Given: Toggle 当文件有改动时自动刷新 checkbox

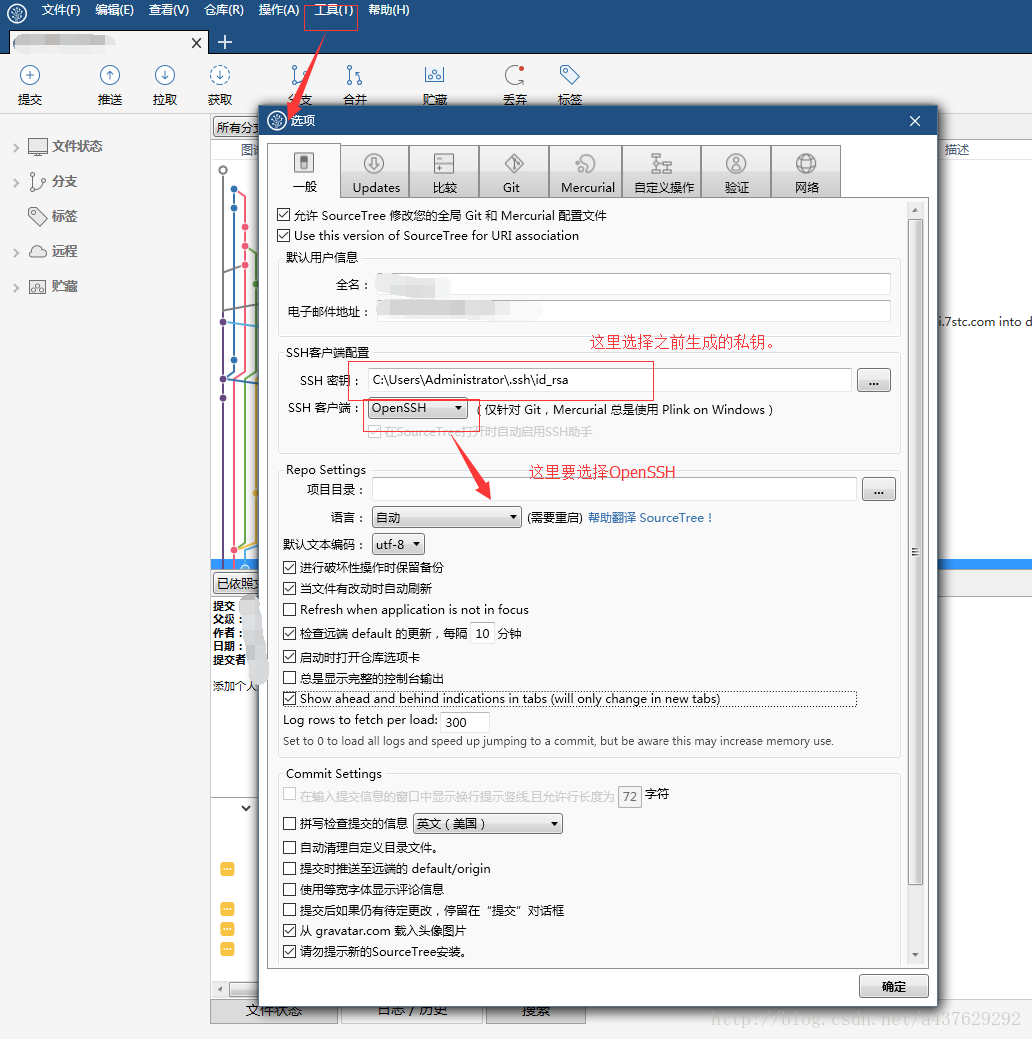Looking at the screenshot, I should pyautogui.click(x=289, y=588).
